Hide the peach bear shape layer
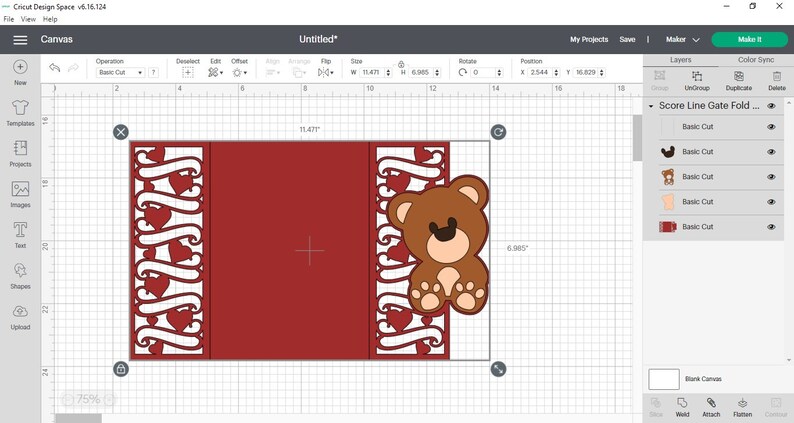 point(771,202)
